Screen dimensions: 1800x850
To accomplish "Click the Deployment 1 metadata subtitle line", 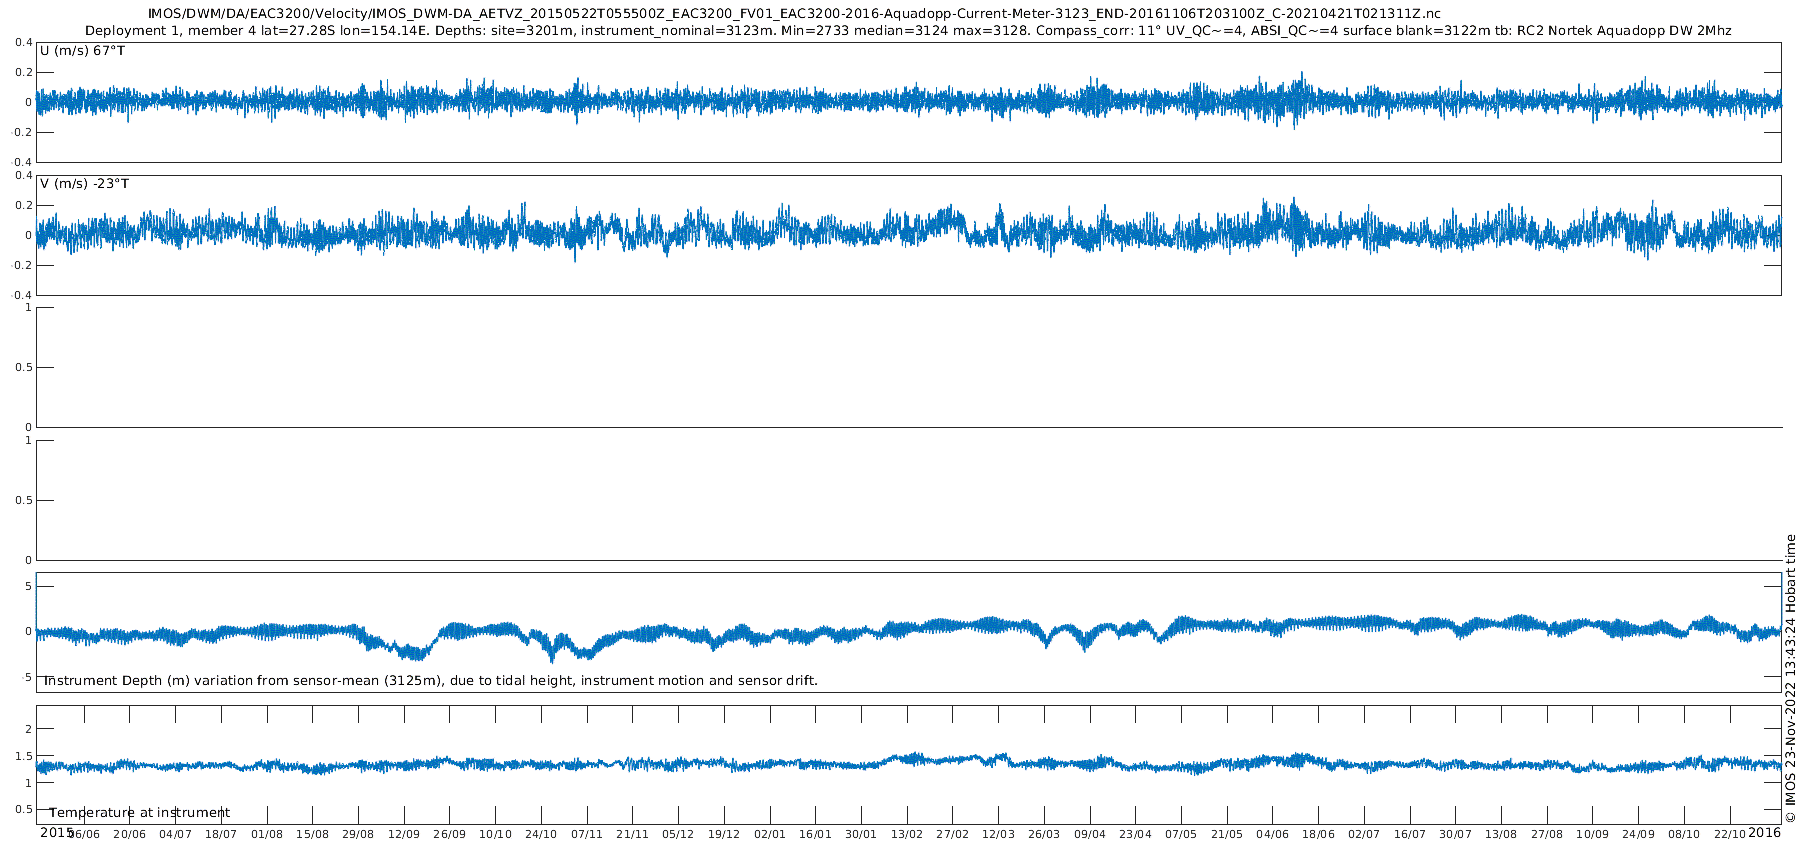I will (908, 31).
